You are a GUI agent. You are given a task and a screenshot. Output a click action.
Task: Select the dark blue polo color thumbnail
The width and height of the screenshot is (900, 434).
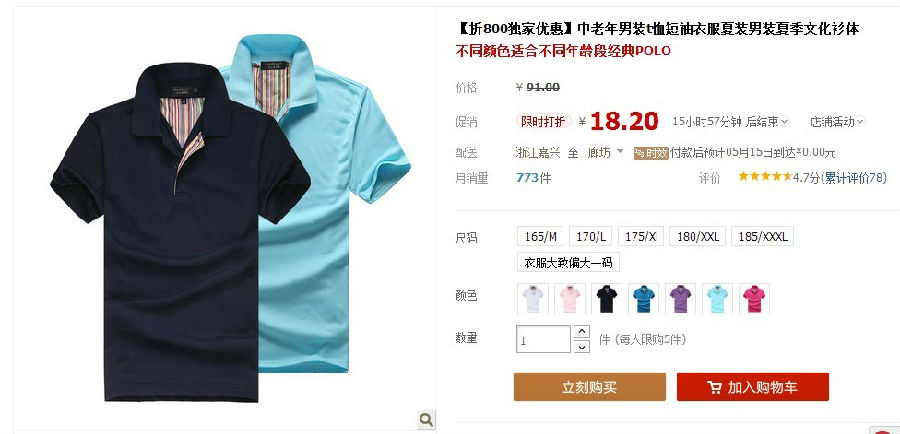(643, 299)
